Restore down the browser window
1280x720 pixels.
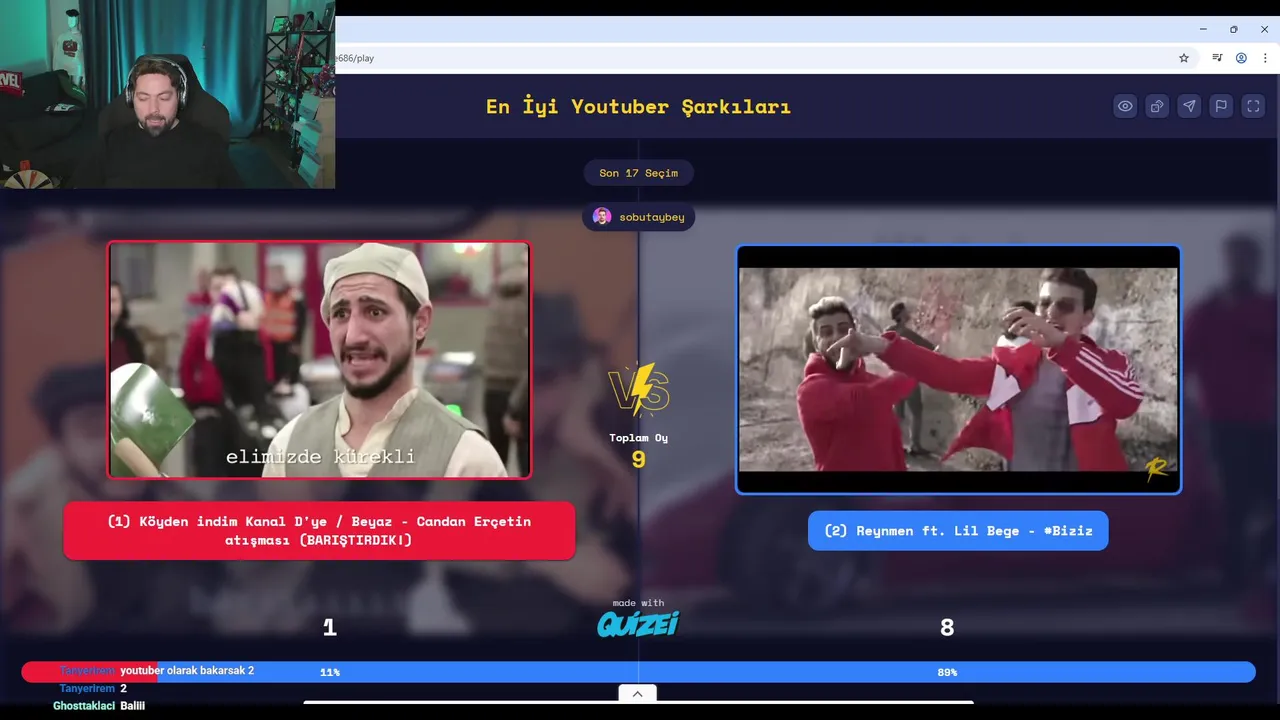pos(1233,29)
